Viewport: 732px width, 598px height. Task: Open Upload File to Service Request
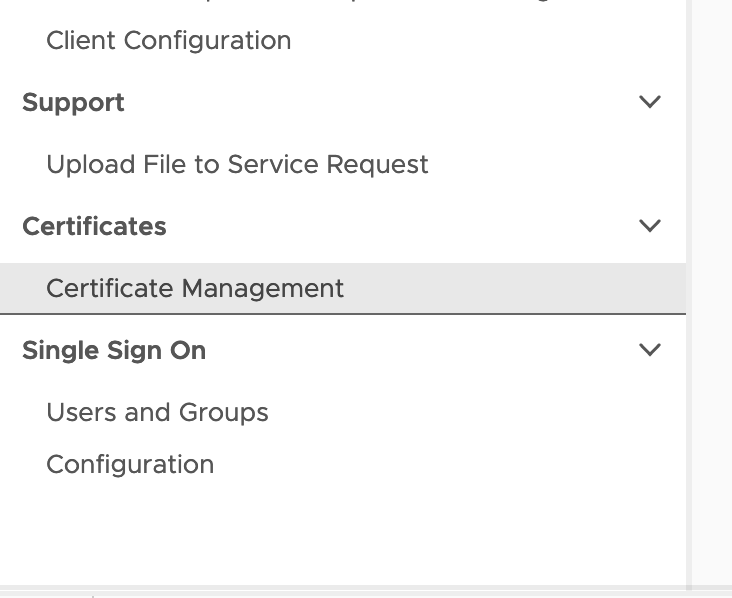[x=237, y=165]
